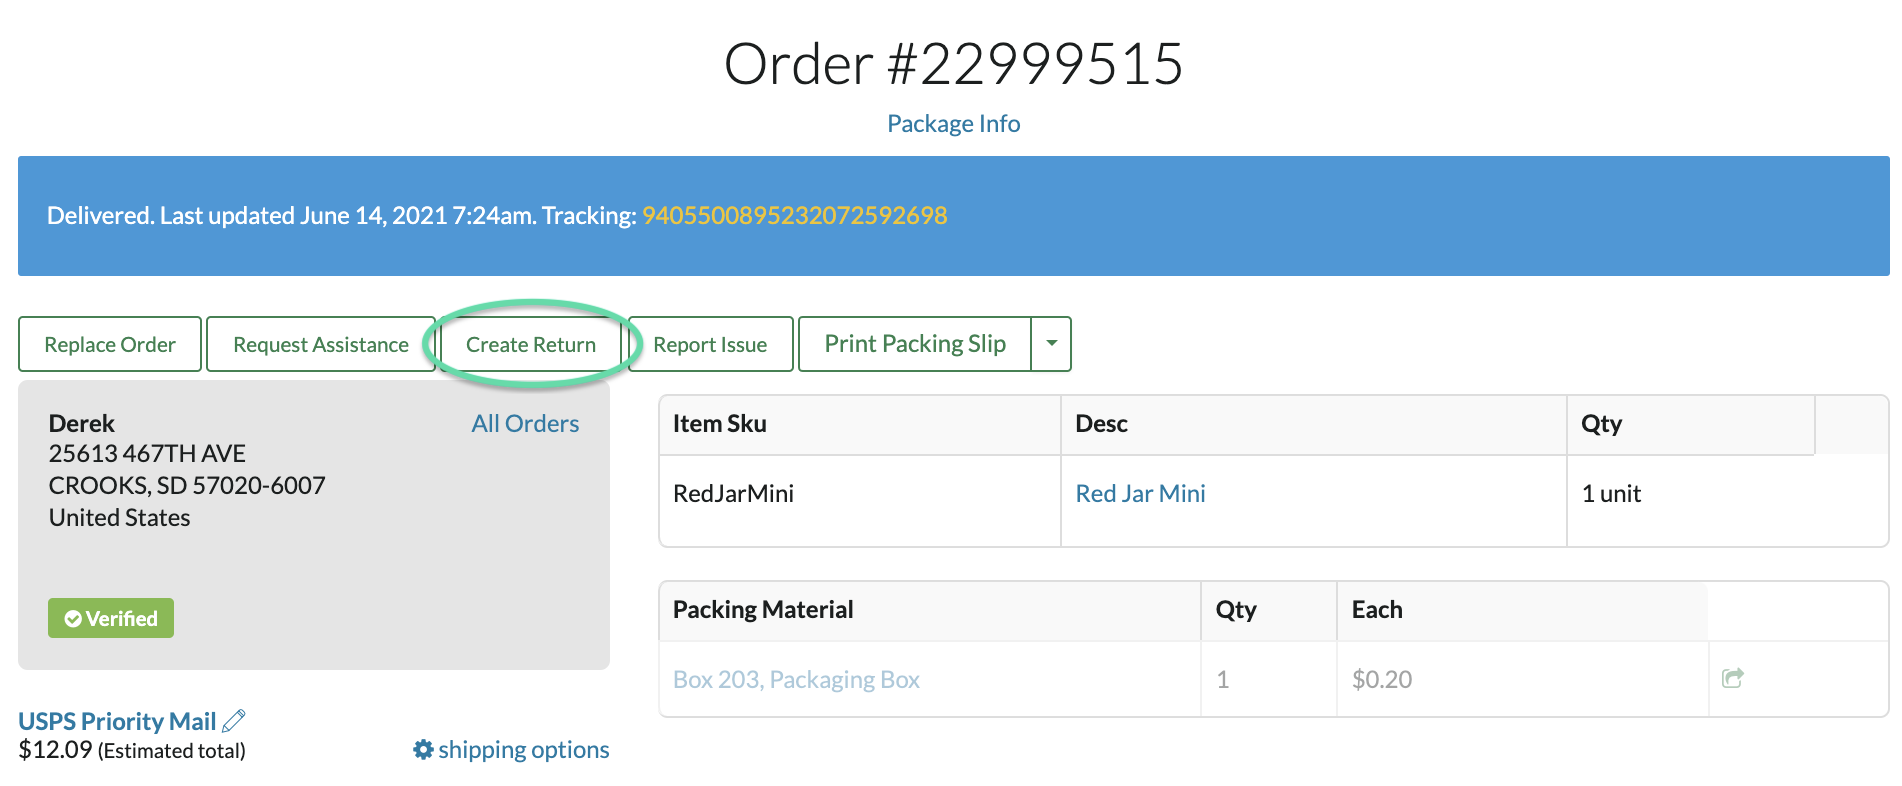This screenshot has width=1902, height=786.
Task: Open Box 203, Packaging Box link
Action: [796, 680]
